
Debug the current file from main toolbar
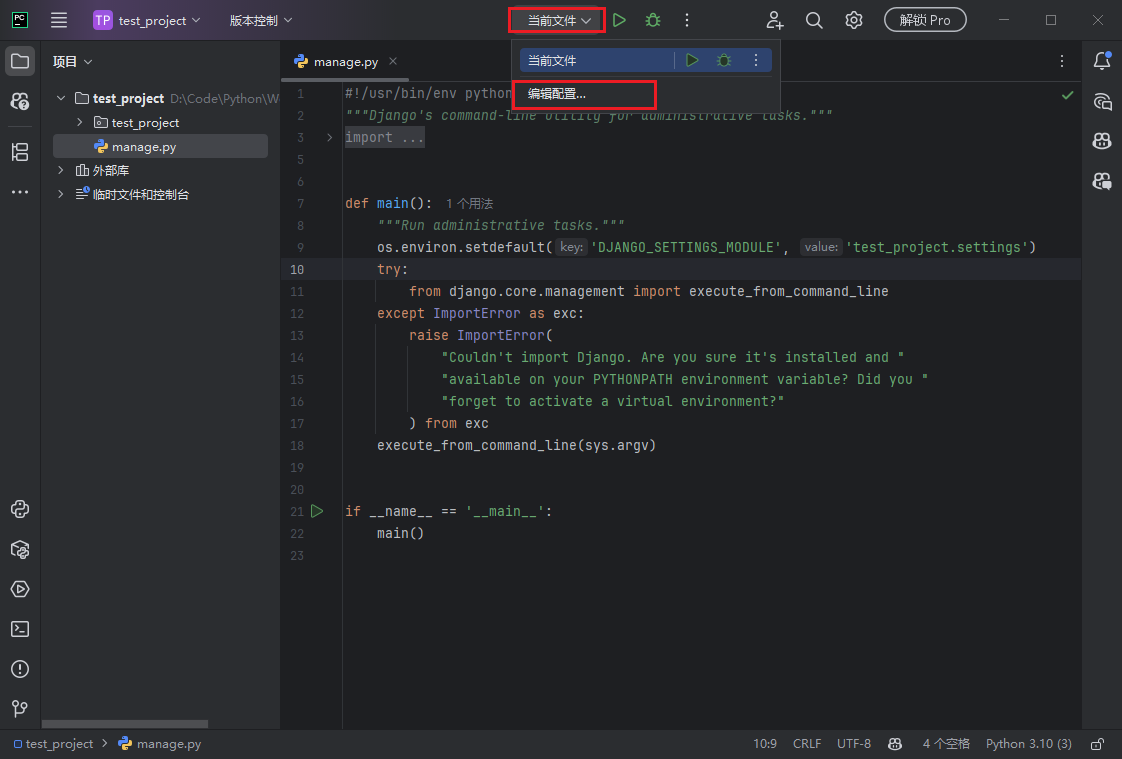point(653,20)
